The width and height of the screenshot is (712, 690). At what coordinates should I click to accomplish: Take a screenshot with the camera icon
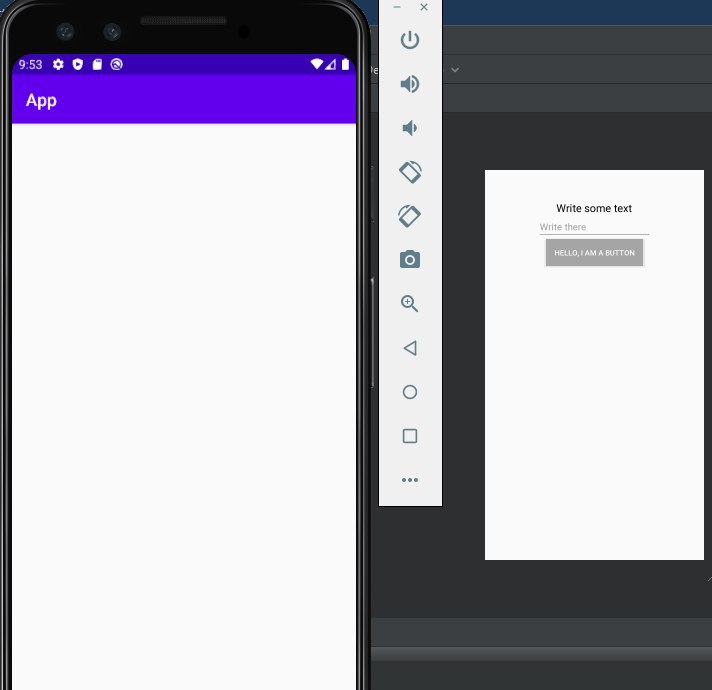coord(410,259)
